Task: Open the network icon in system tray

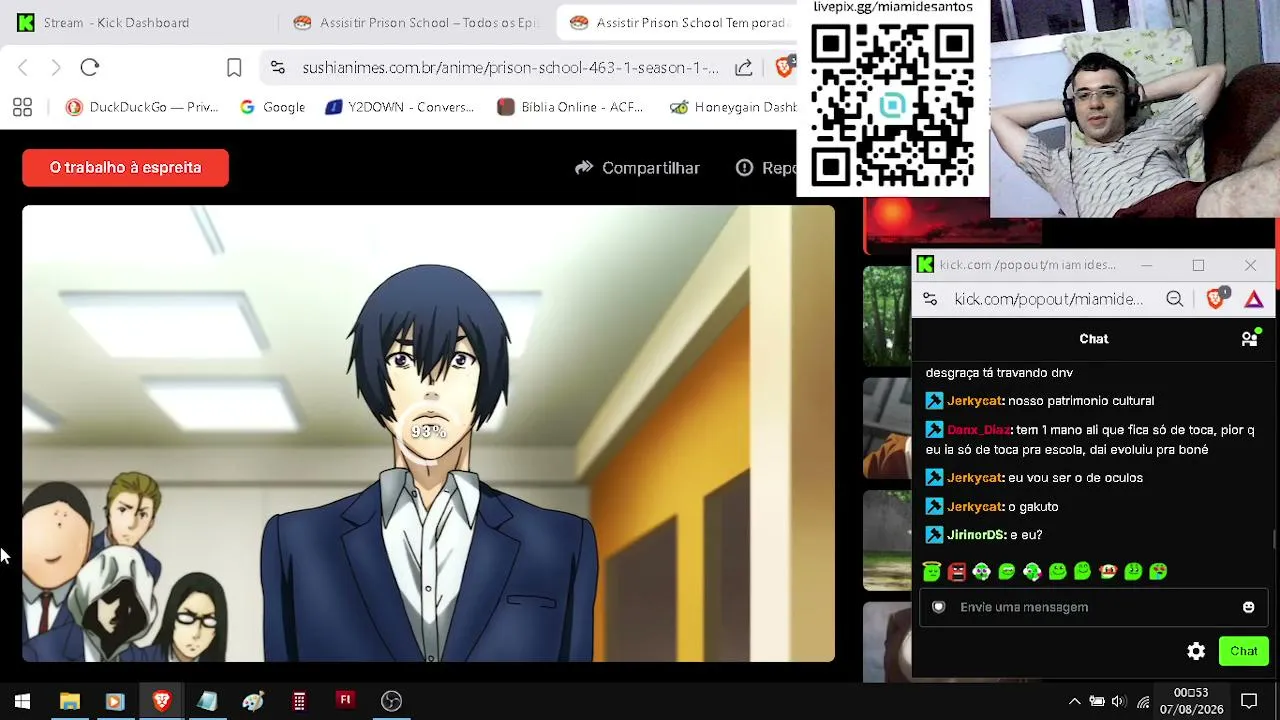Action: (1143, 702)
